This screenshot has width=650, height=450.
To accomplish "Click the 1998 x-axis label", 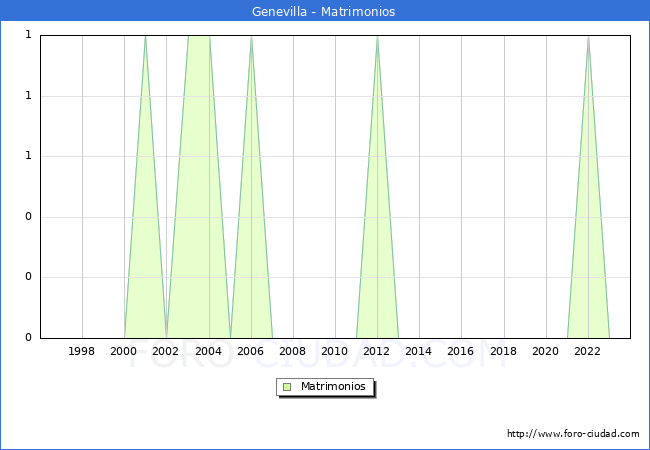I will click(82, 351).
